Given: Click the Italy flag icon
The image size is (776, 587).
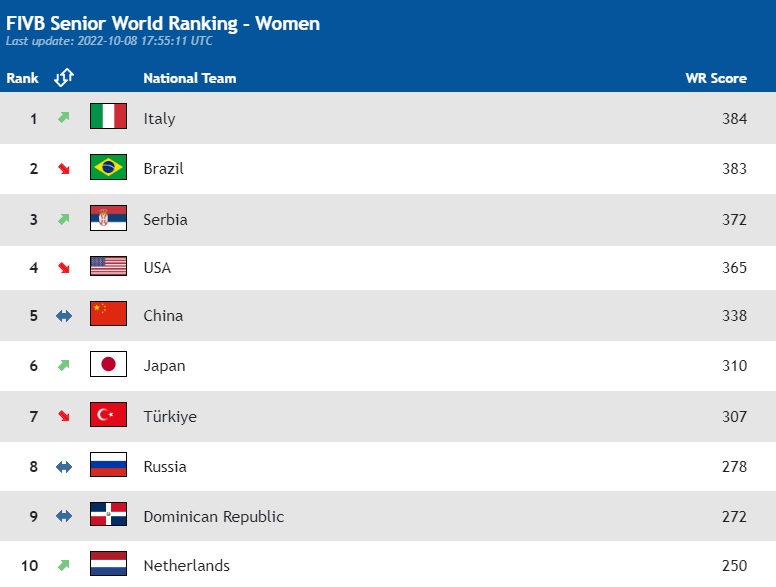Looking at the screenshot, I should [x=108, y=117].
